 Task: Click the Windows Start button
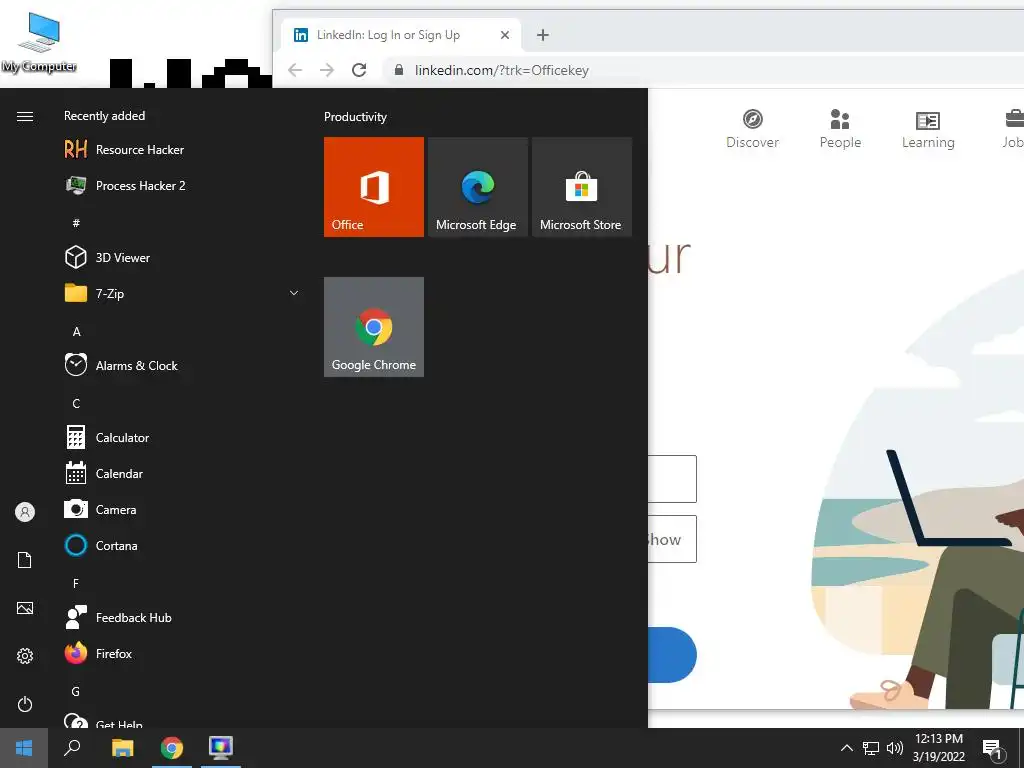[x=24, y=748]
